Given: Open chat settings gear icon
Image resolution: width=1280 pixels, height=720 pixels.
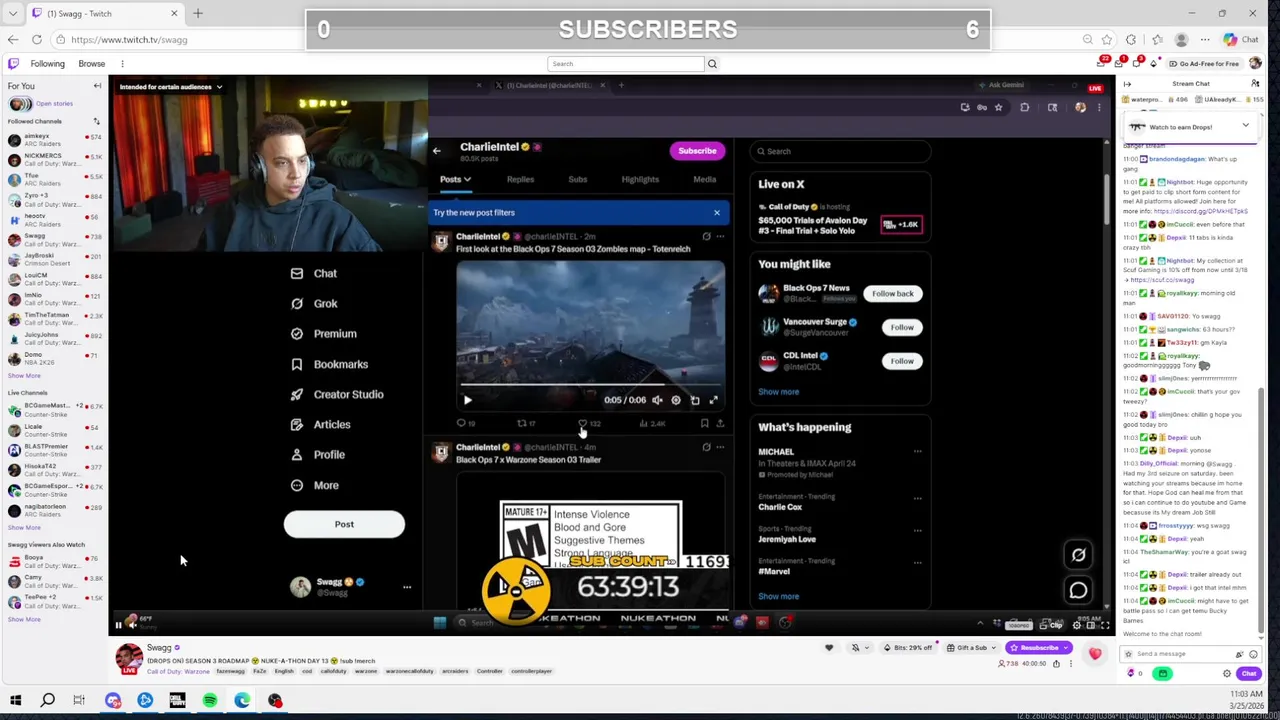Looking at the screenshot, I should 1227,674.
